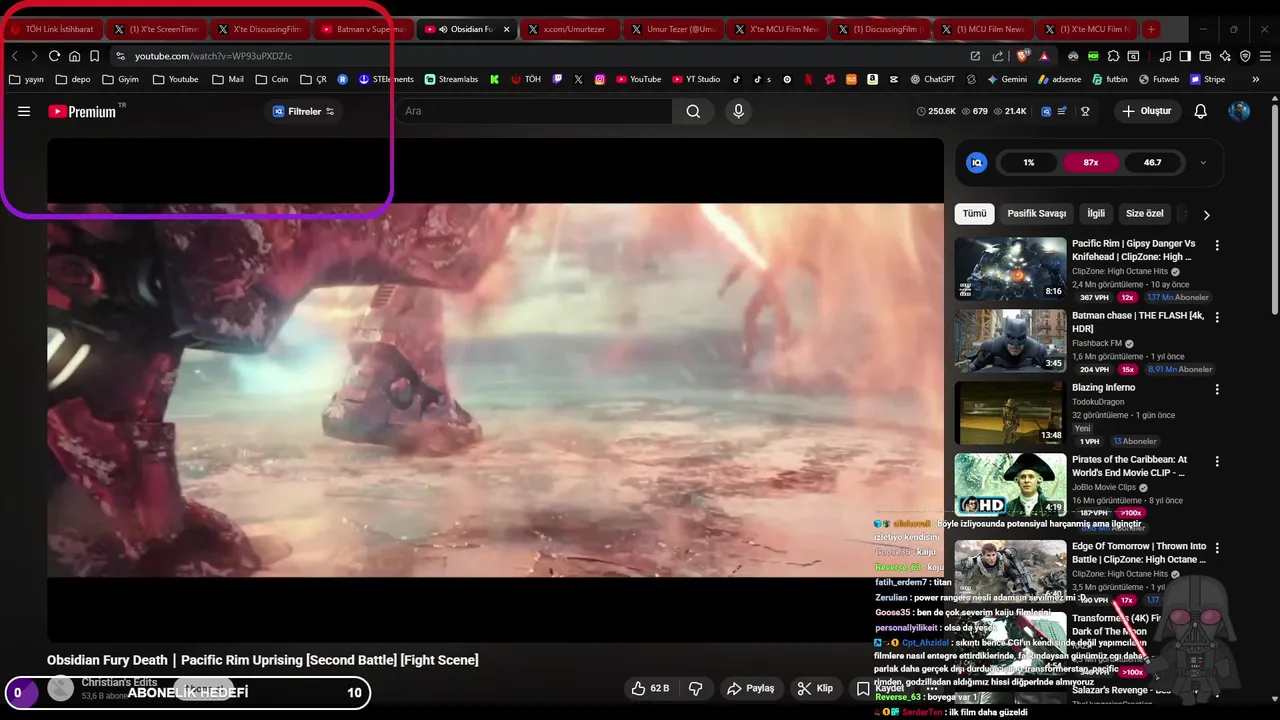The image size is (1280, 720).
Task: Open the YouTube hamburger guide menu
Action: (x=24, y=111)
